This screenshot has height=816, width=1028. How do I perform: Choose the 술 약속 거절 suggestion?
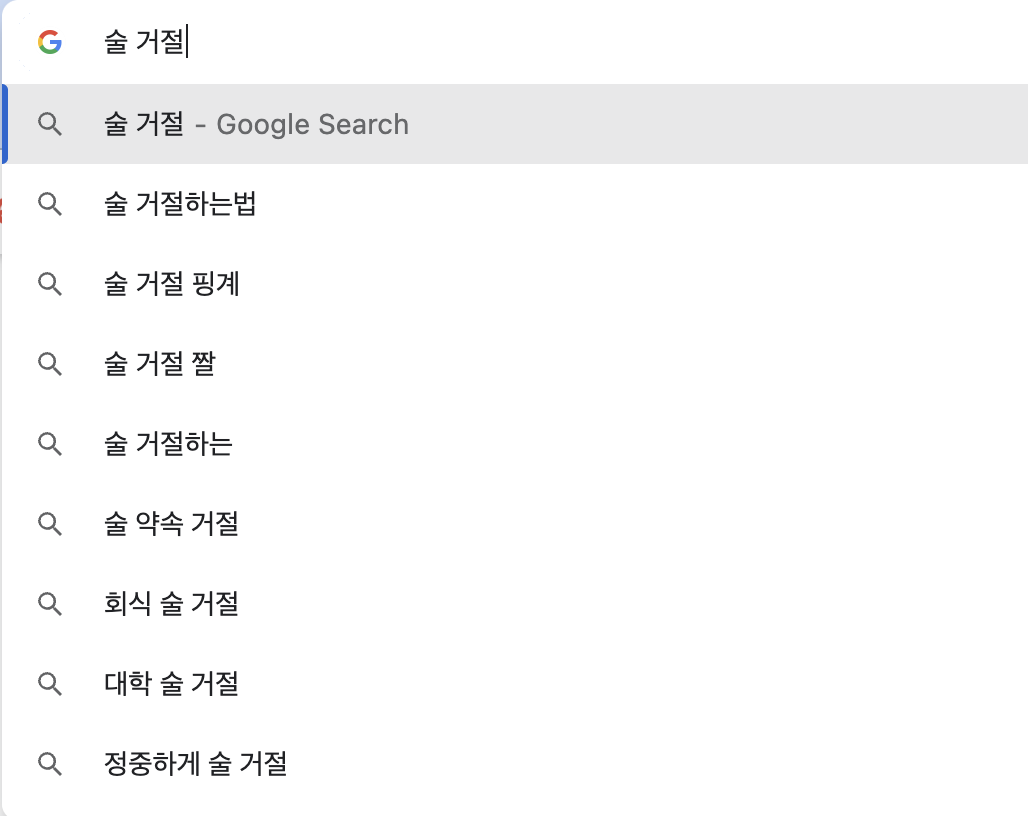pyautogui.click(x=170, y=524)
